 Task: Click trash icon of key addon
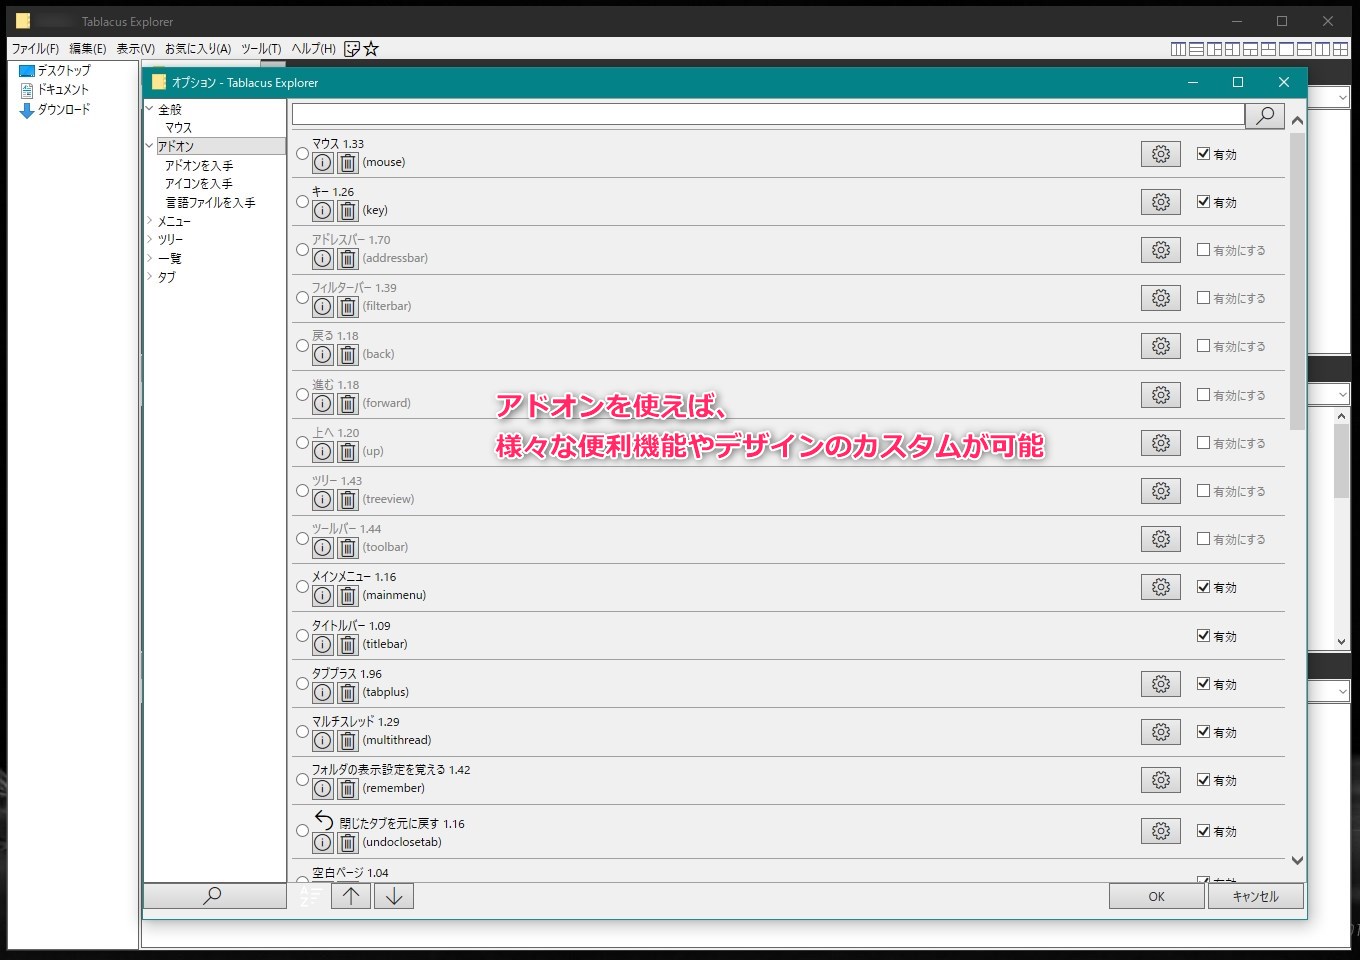click(347, 210)
